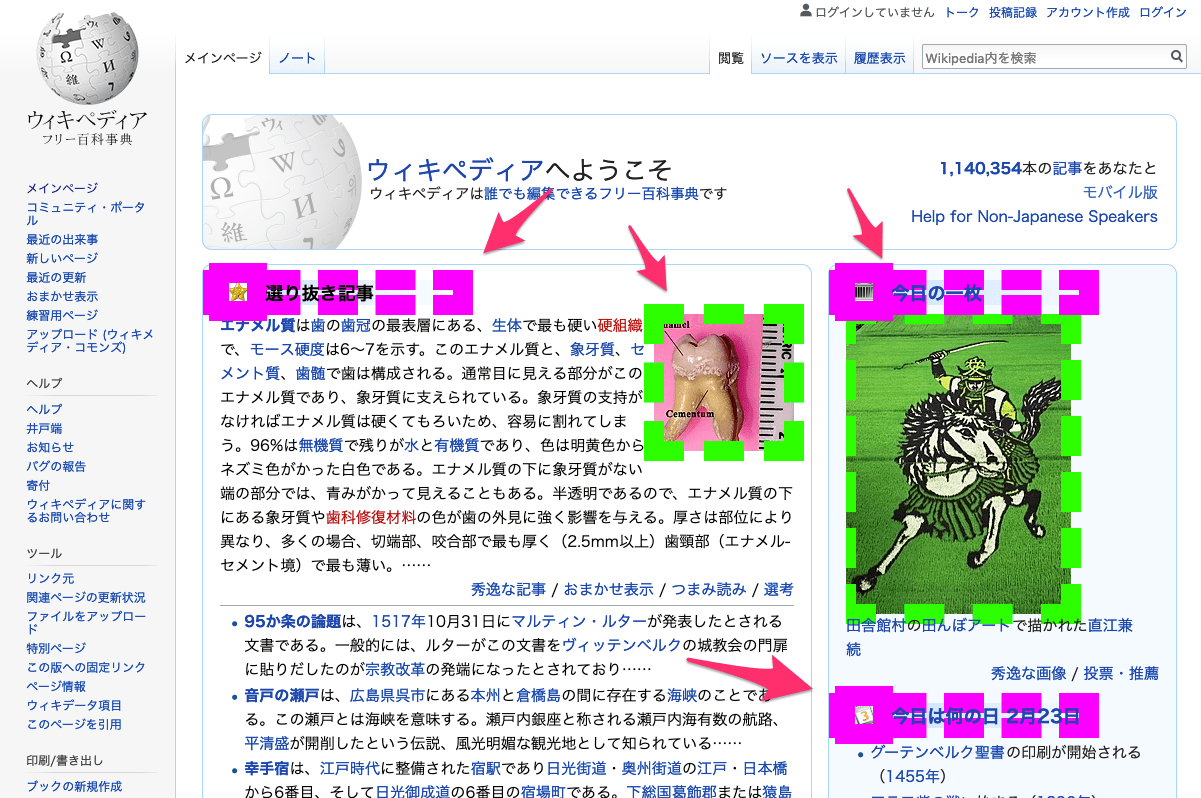Viewport: 1201px width, 798px height.
Task: Select the 閲覧 tab
Action: 731,58
